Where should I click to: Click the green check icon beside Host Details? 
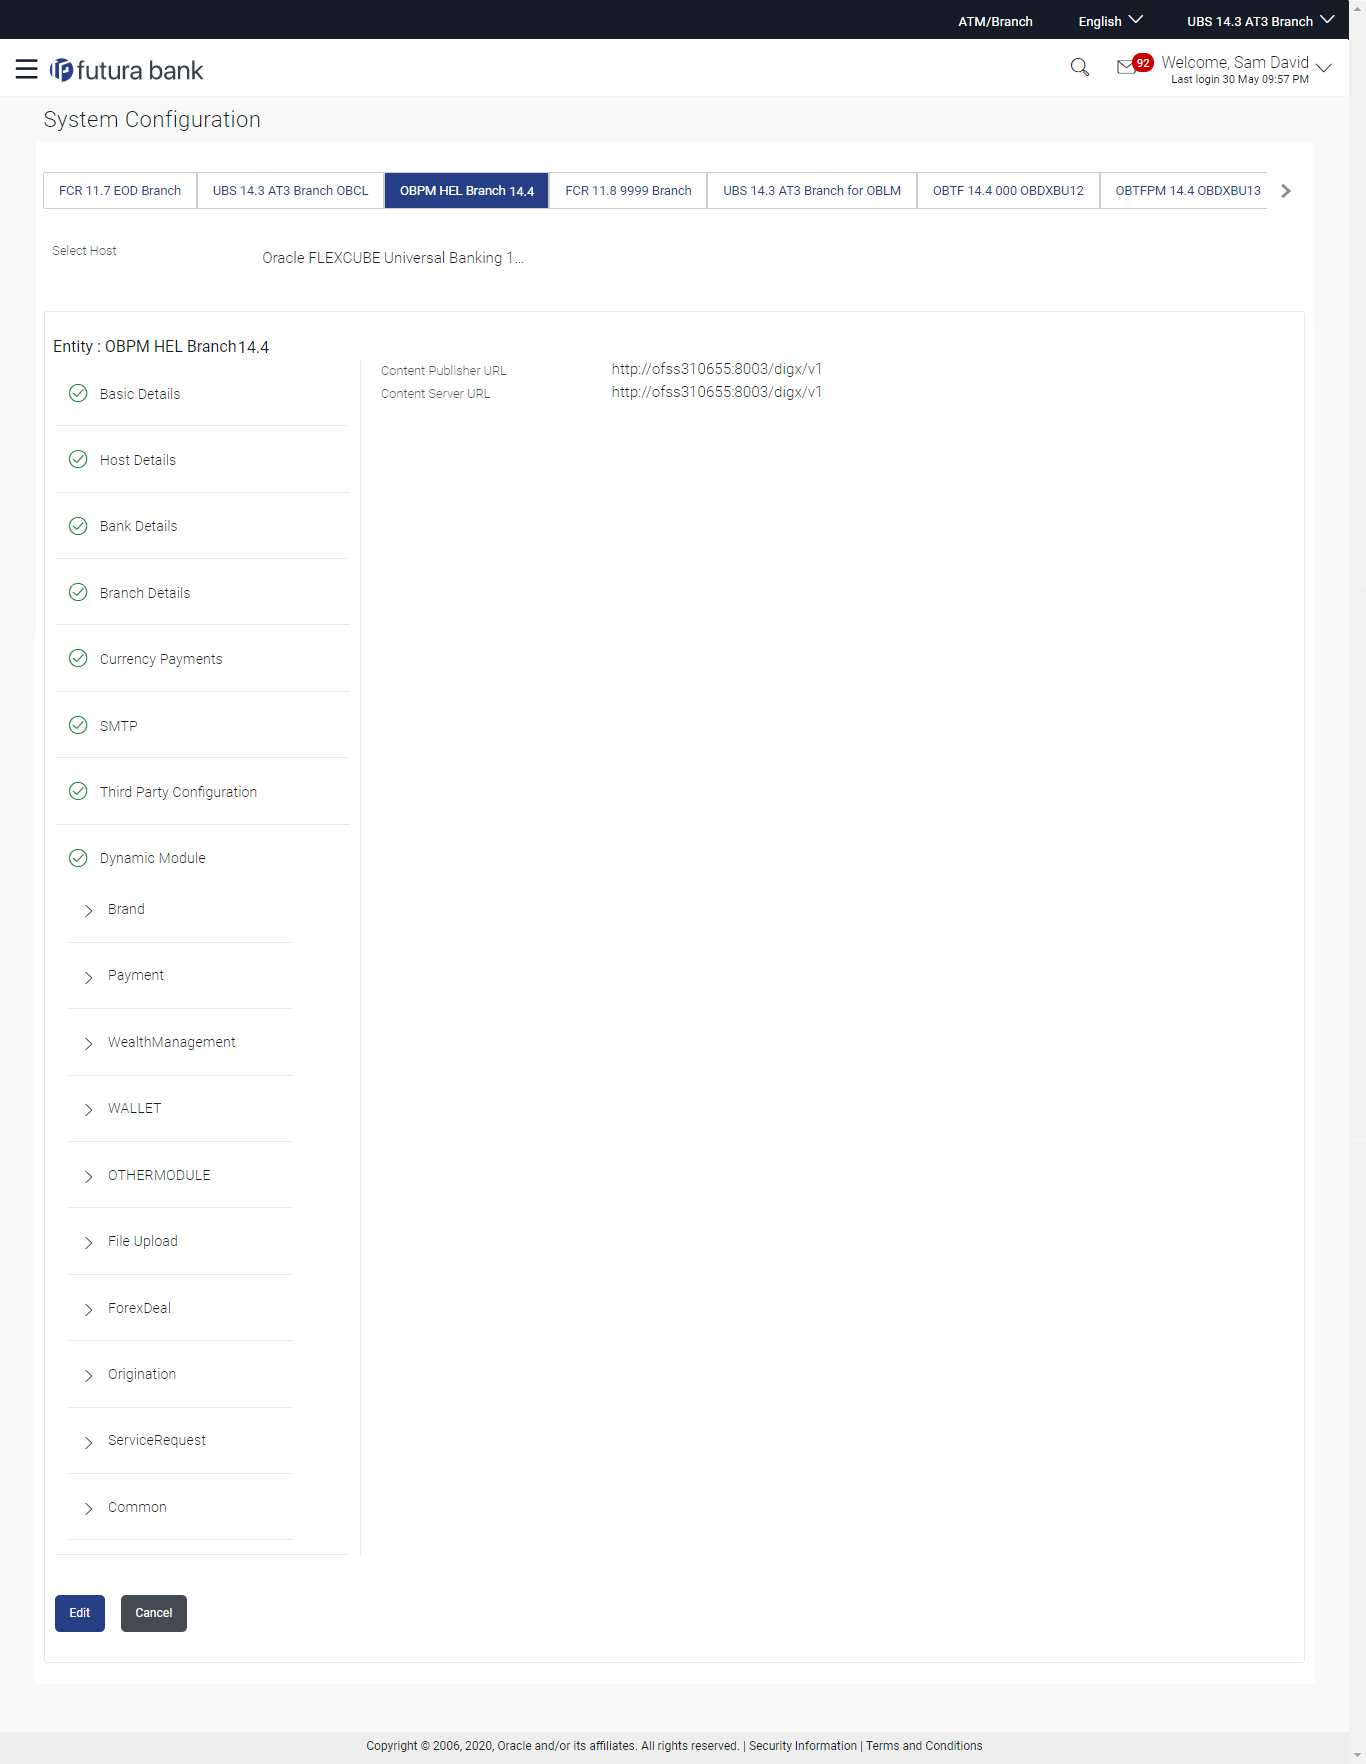click(x=78, y=459)
